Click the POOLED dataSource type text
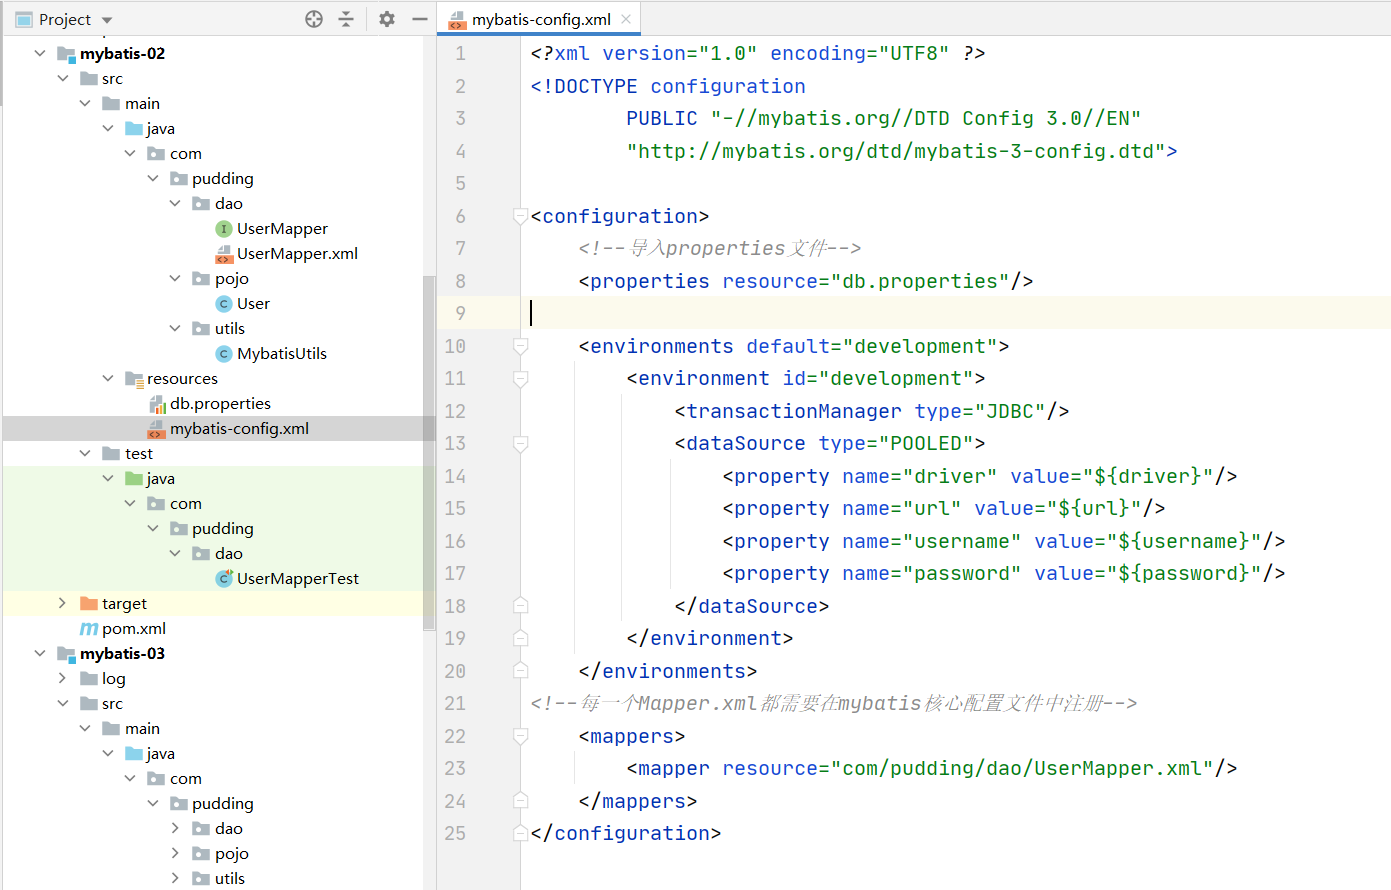 (x=926, y=443)
